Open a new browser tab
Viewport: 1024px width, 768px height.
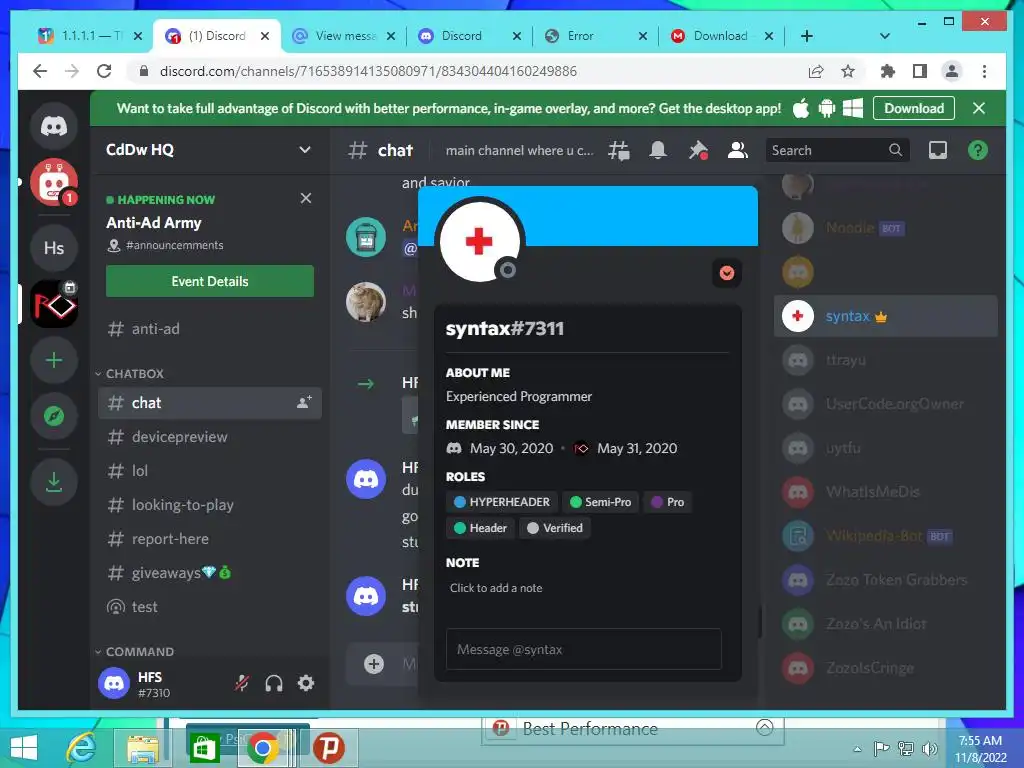[x=807, y=36]
